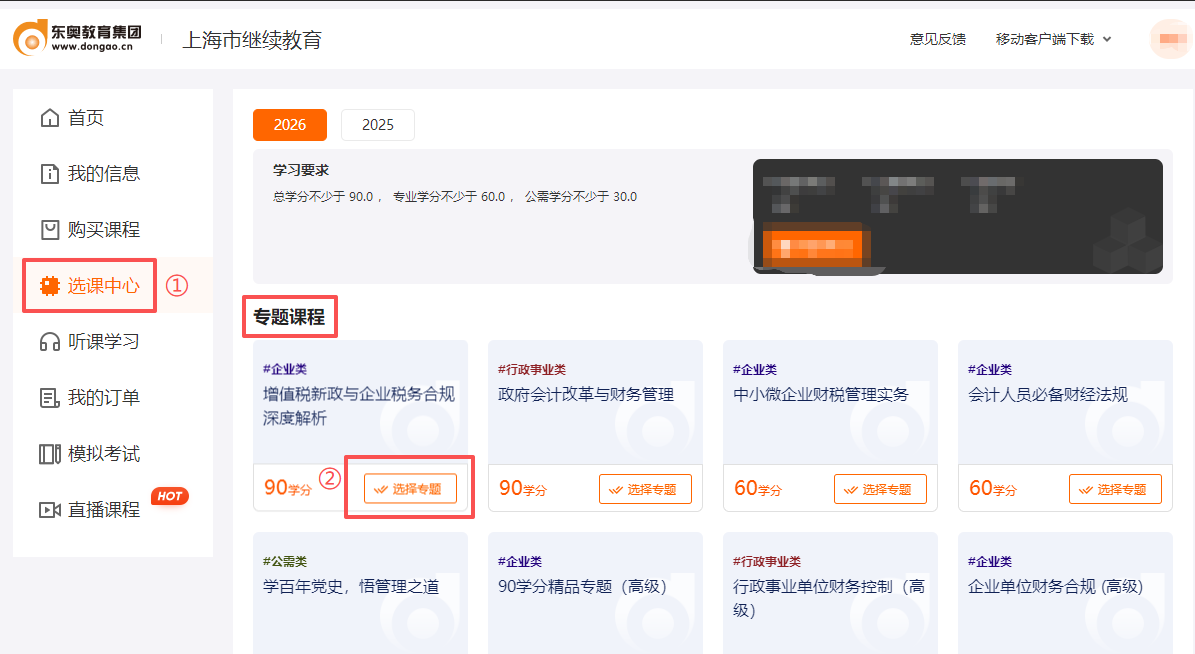Switch to the 2025 tab
This screenshot has width=1195, height=654.
pos(377,124)
